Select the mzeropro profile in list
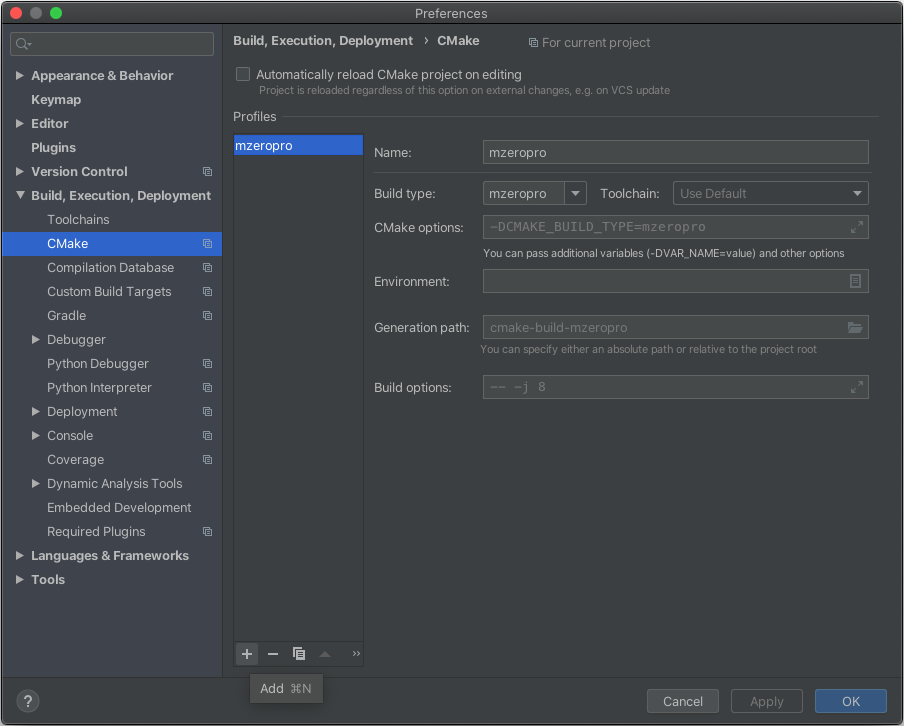The image size is (904, 726). 298,145
